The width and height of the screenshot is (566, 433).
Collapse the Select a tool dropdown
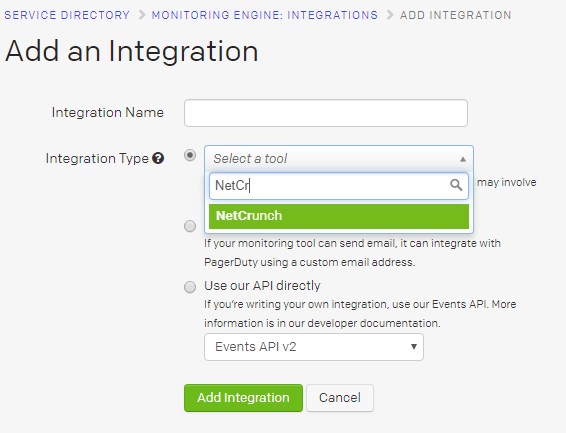click(x=339, y=159)
